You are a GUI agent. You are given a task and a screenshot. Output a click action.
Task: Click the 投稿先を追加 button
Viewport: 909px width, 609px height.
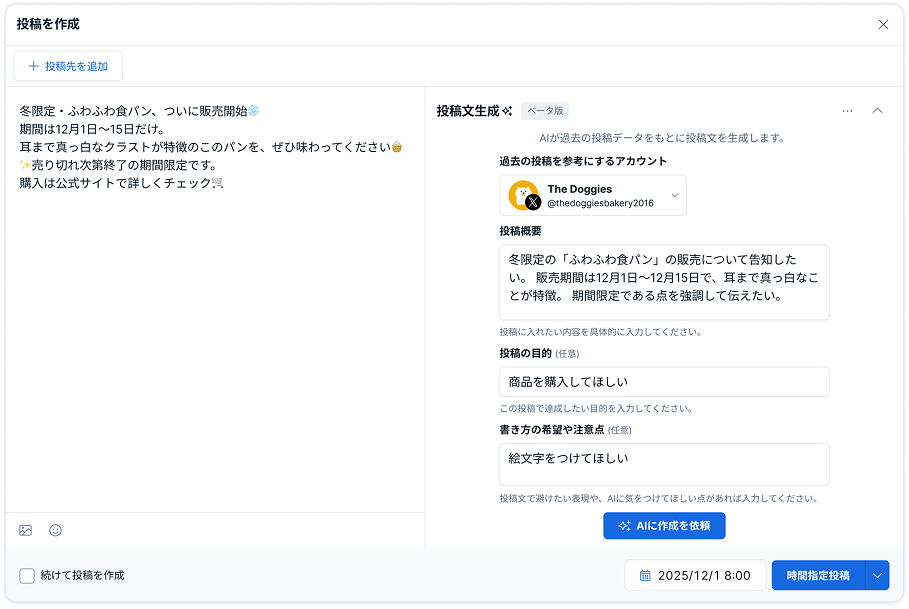(x=68, y=66)
